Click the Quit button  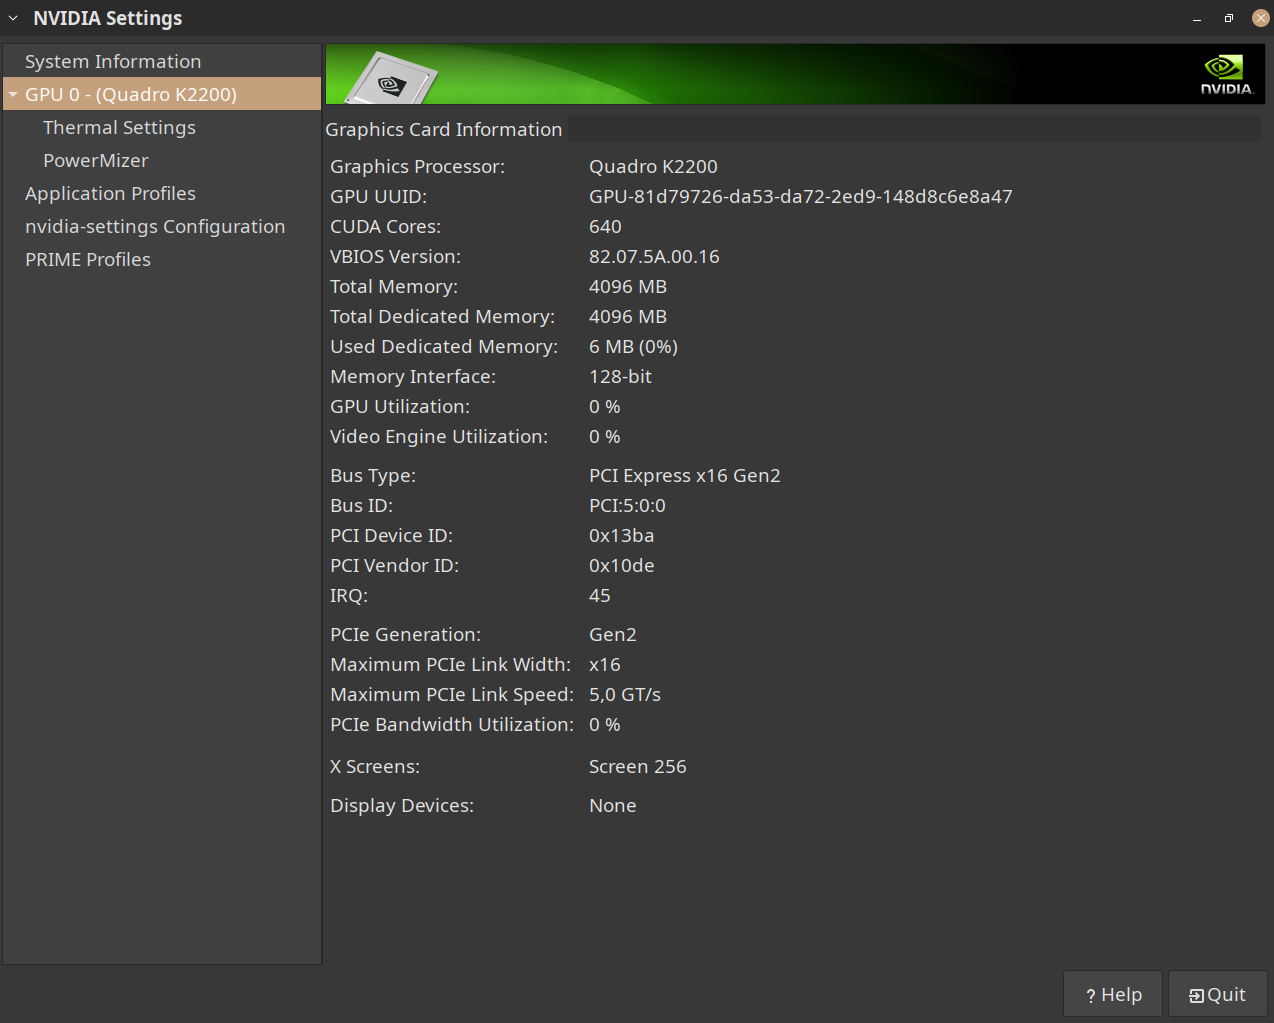1217,994
